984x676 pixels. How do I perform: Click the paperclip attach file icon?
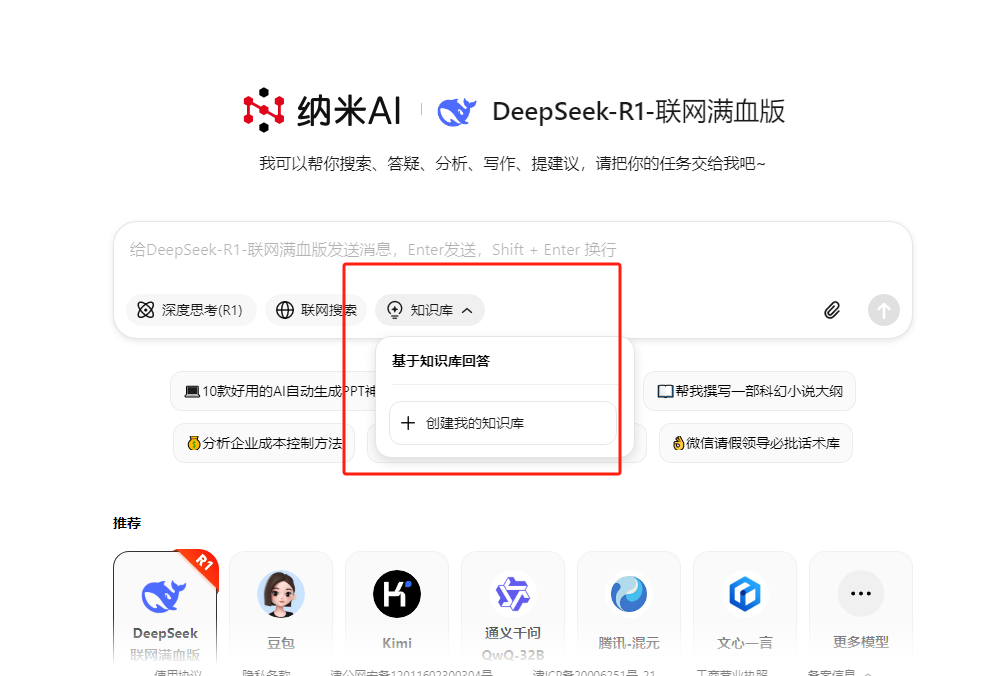point(832,310)
